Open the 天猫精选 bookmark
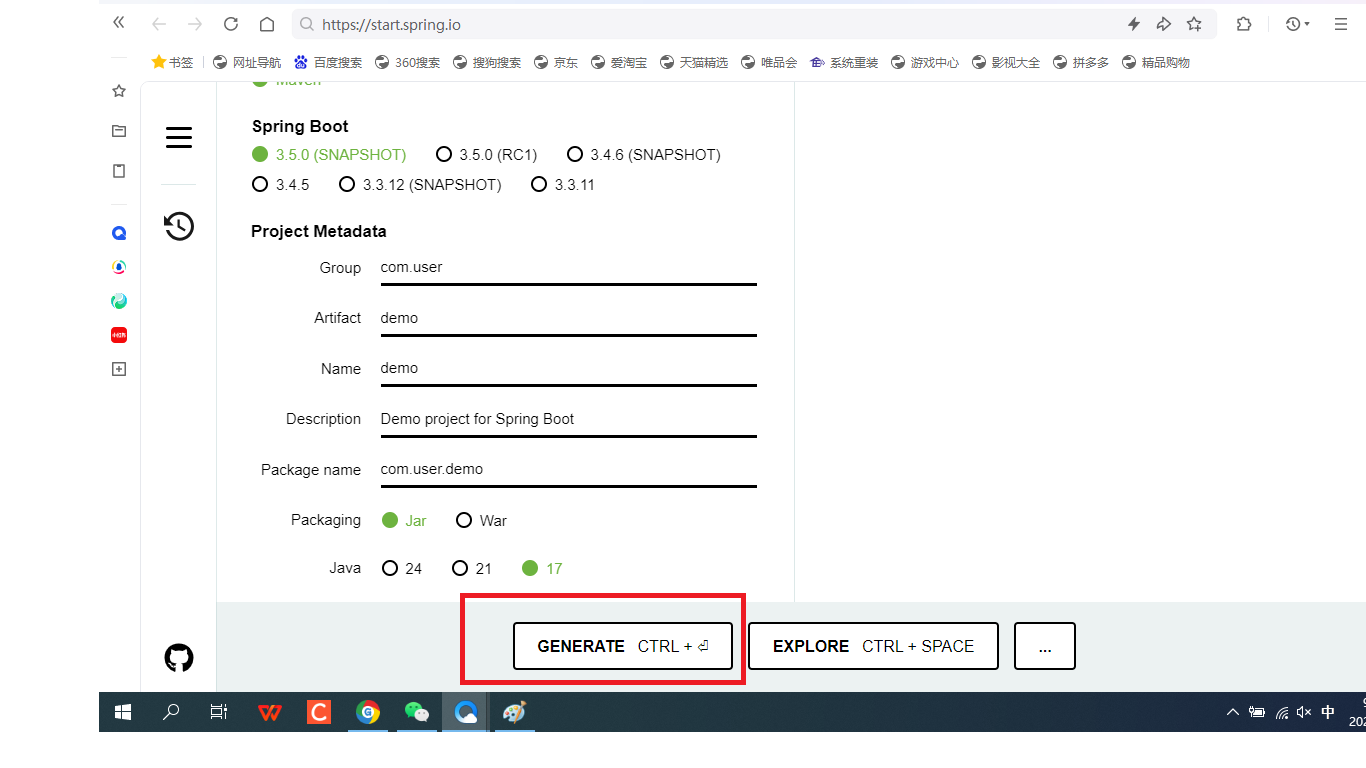 [x=694, y=62]
